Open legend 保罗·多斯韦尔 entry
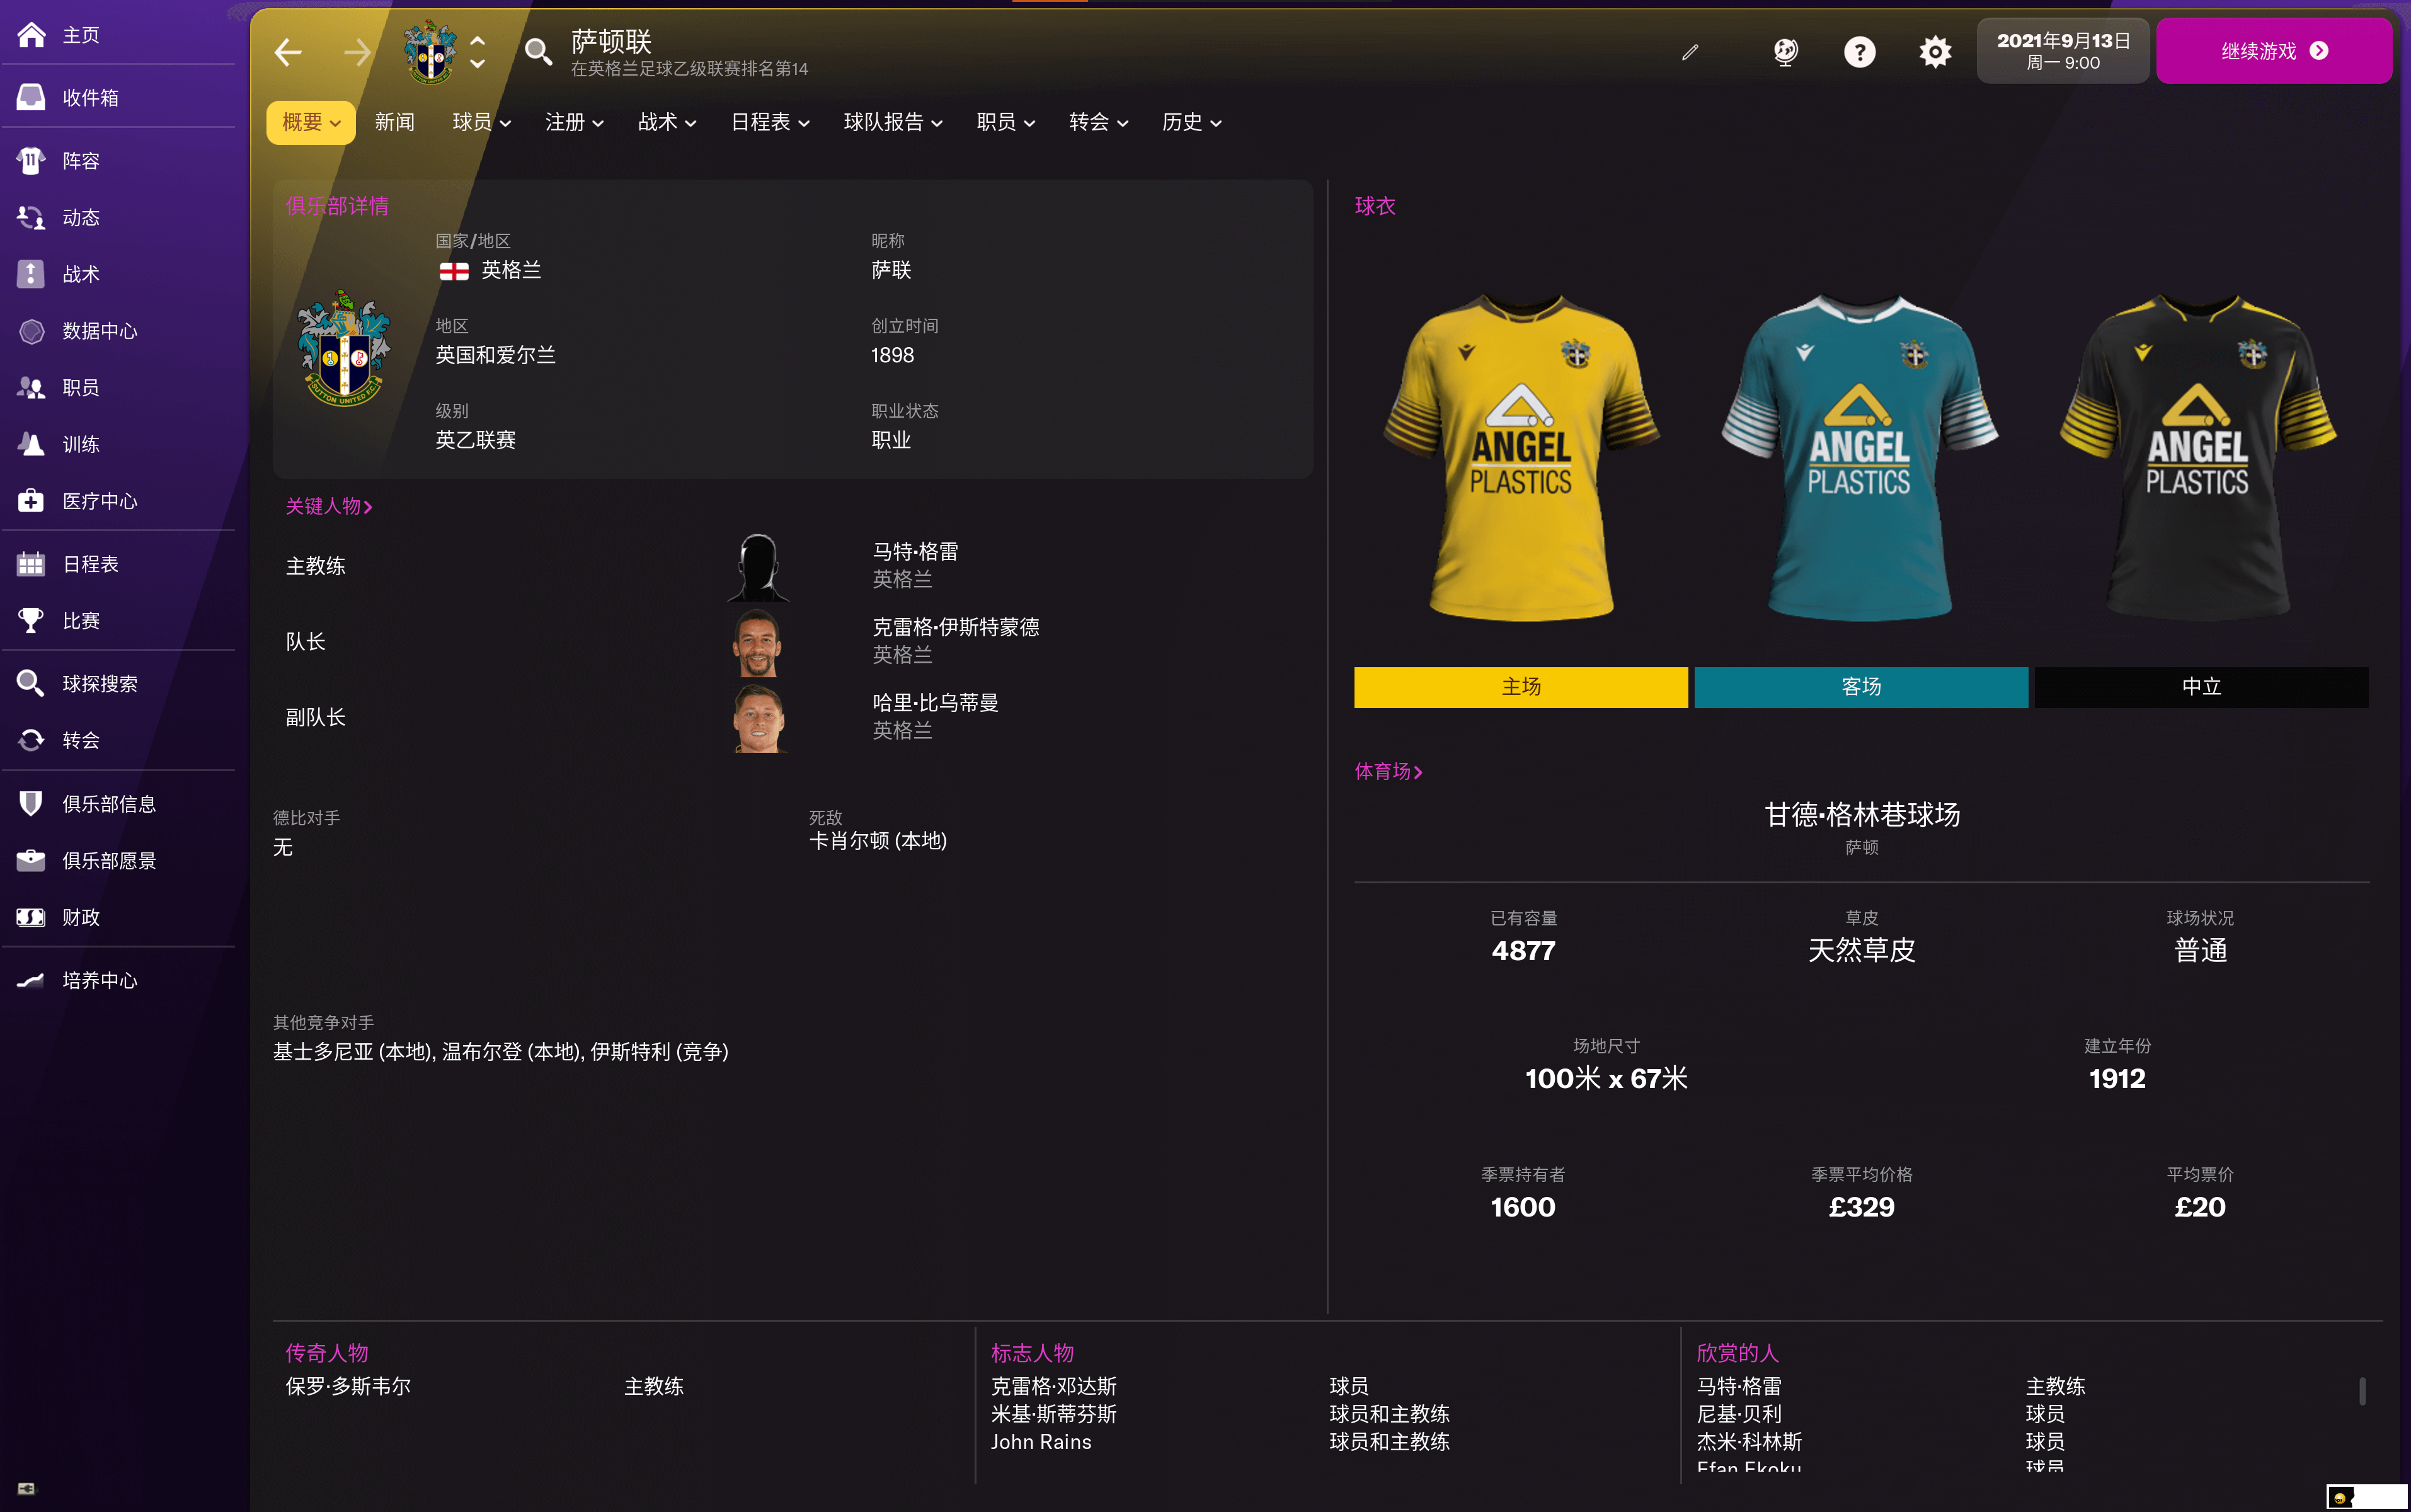The width and height of the screenshot is (2411, 1512). (x=348, y=1387)
